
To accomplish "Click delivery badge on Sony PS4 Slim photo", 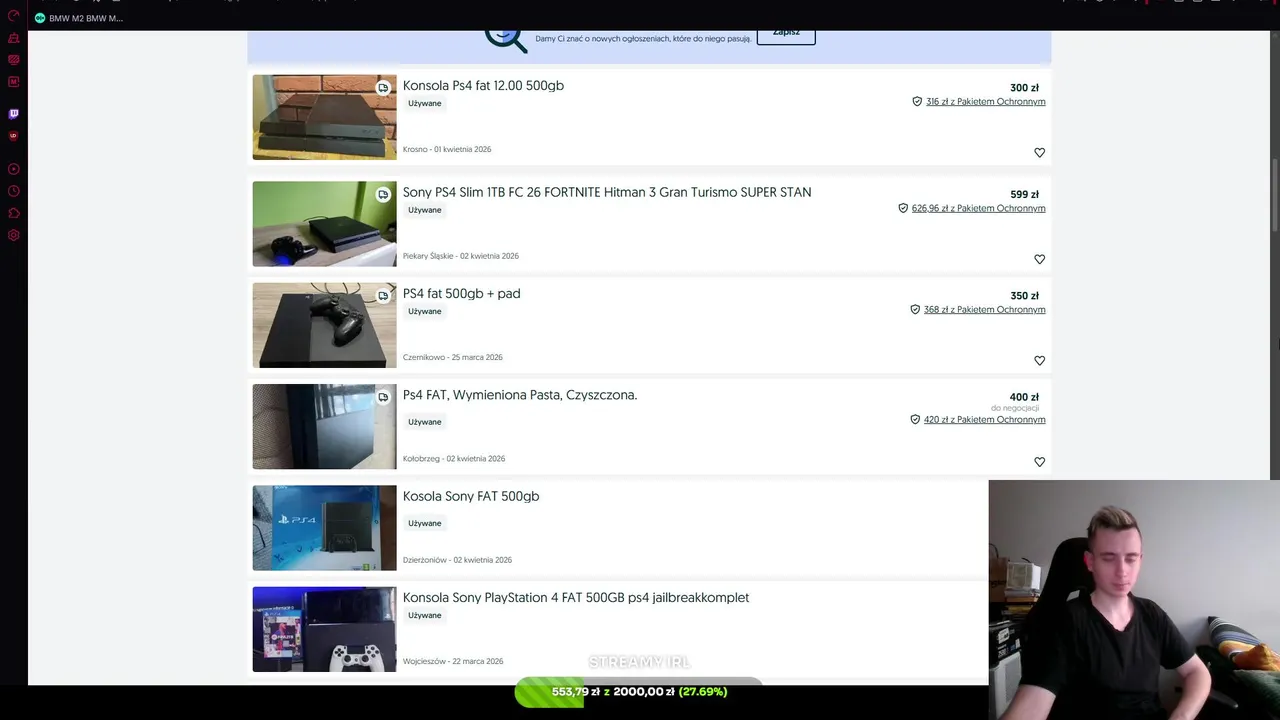I will [x=383, y=195].
